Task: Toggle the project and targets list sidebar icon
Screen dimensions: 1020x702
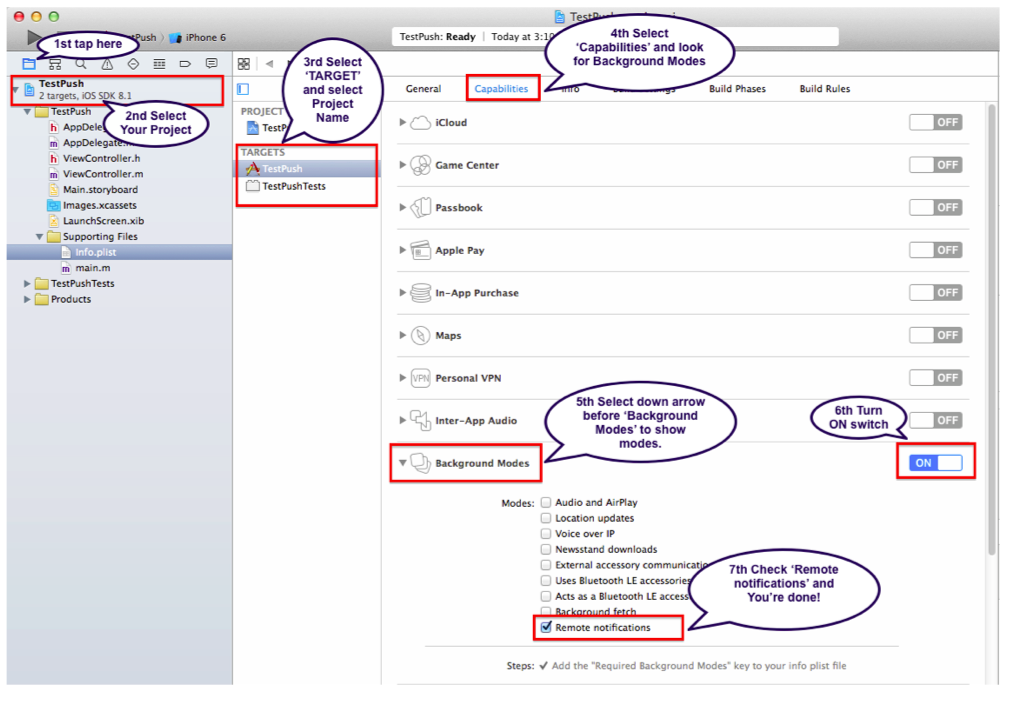Action: (243, 89)
